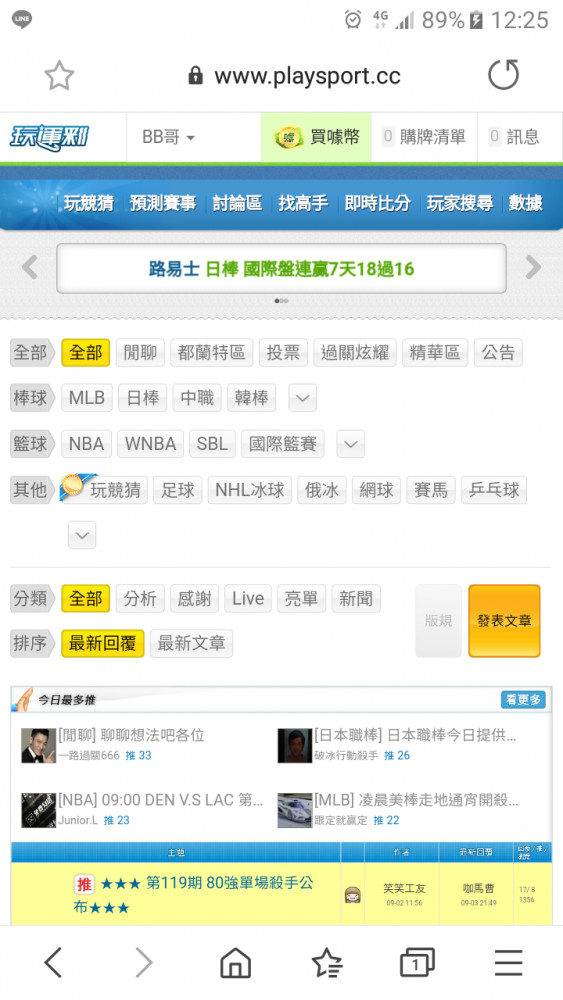The height and width of the screenshot is (1000, 563).
Task: Select the MLB baseball filter
Action: [87, 398]
